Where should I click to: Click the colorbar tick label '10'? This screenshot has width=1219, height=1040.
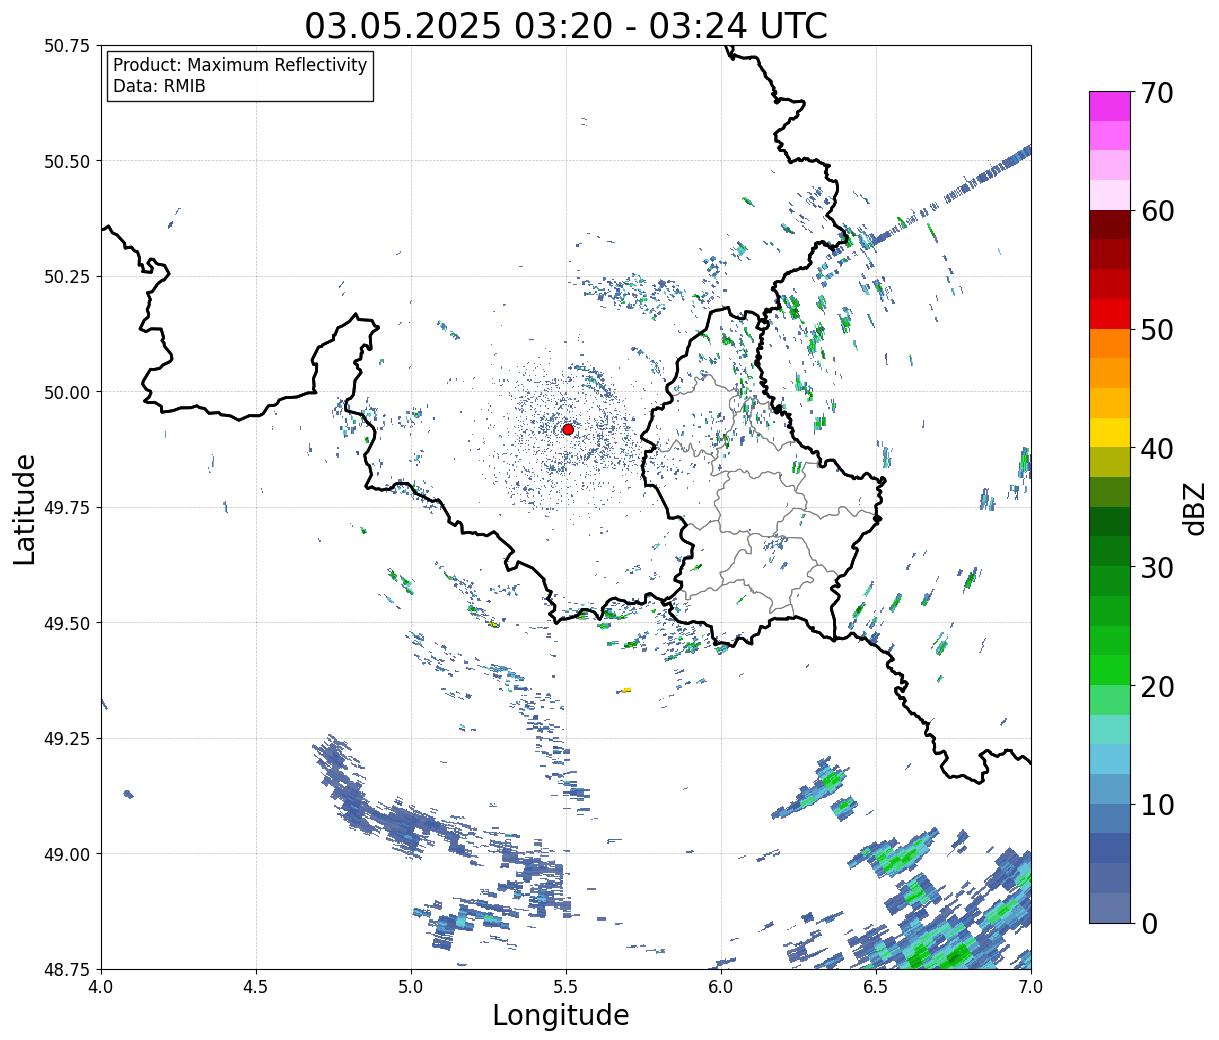[1157, 804]
